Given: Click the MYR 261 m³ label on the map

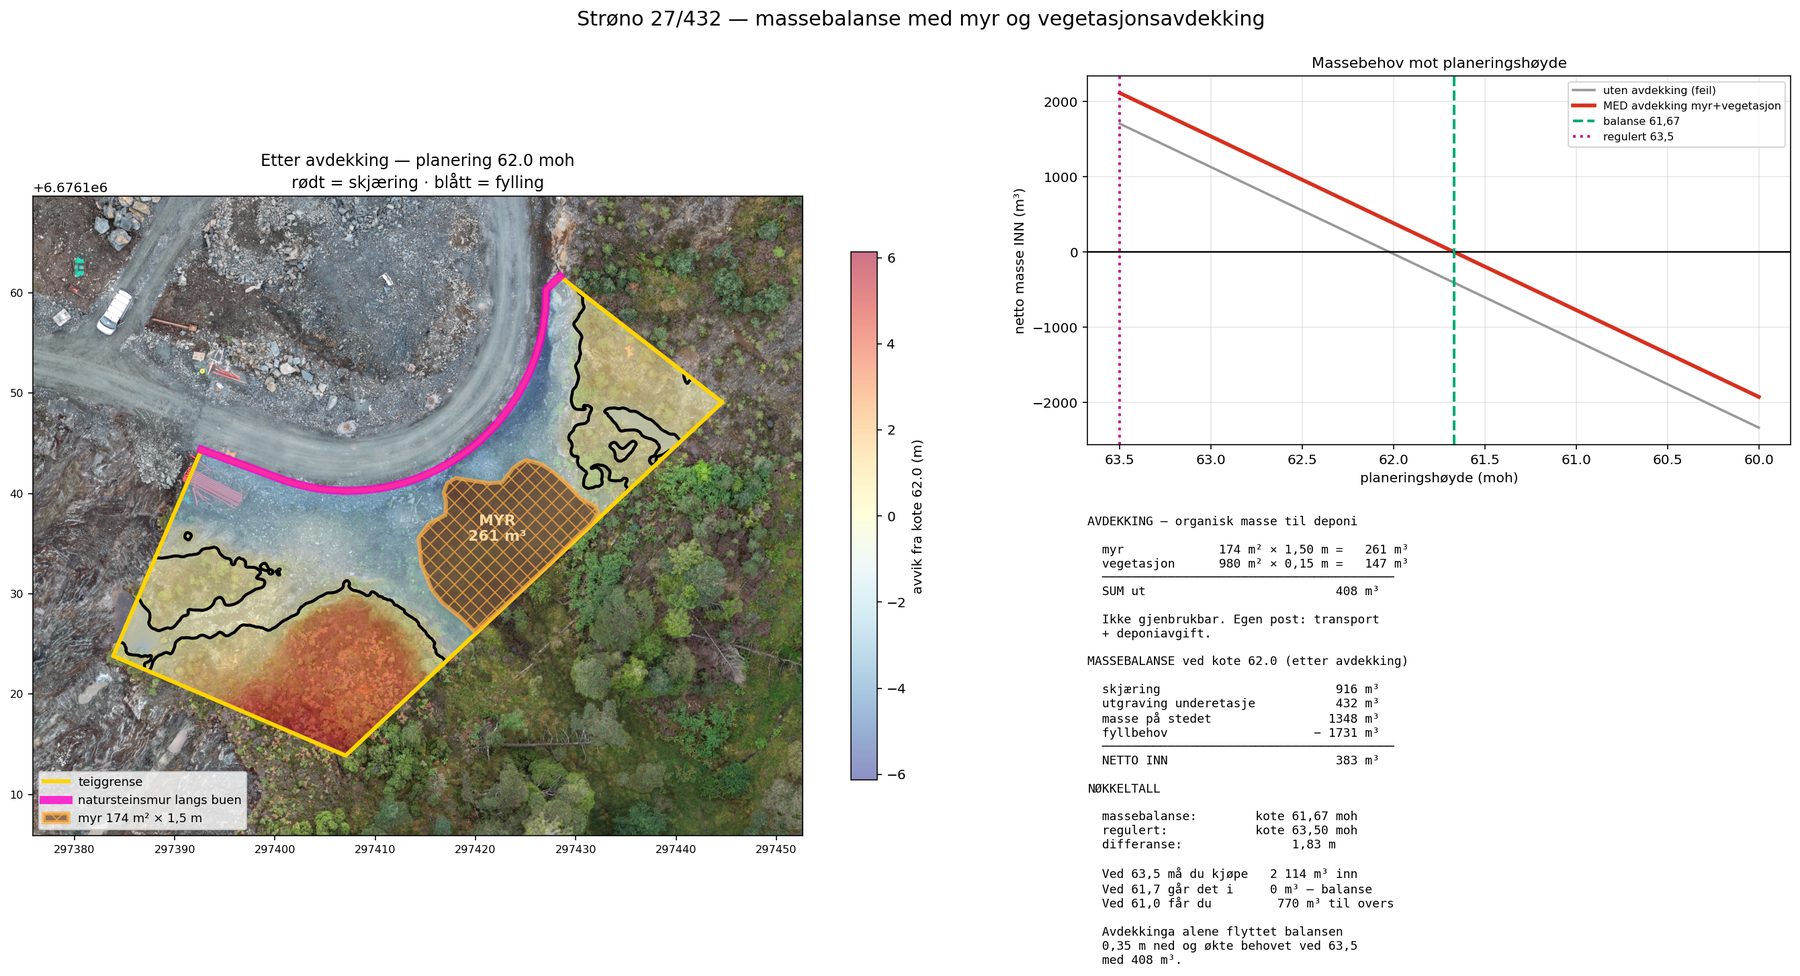Looking at the screenshot, I should [x=497, y=528].
